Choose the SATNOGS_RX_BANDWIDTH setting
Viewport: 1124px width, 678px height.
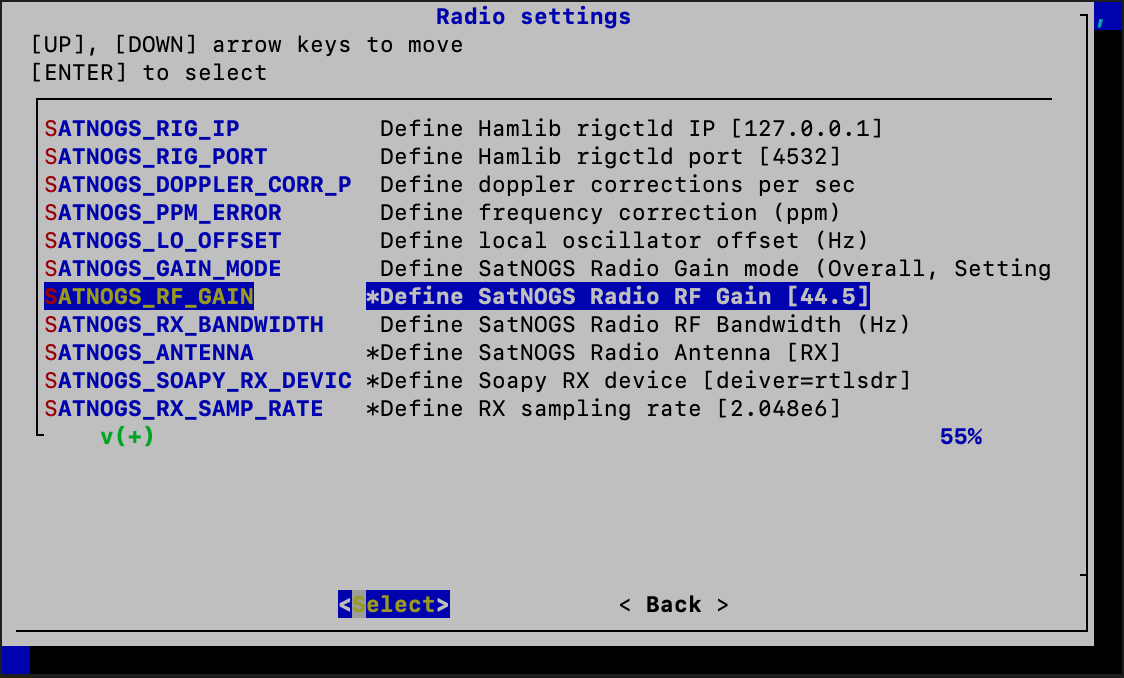184,324
